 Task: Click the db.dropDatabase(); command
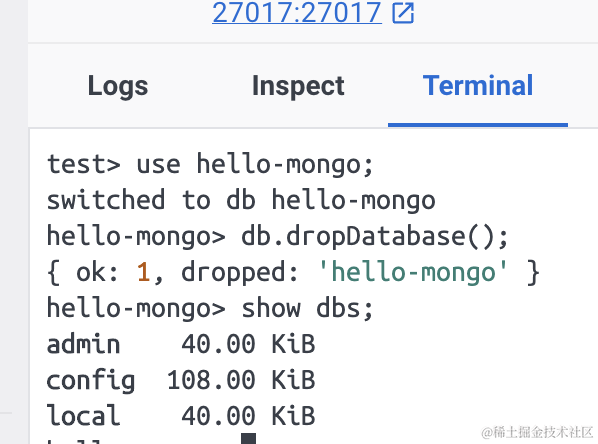(x=375, y=236)
